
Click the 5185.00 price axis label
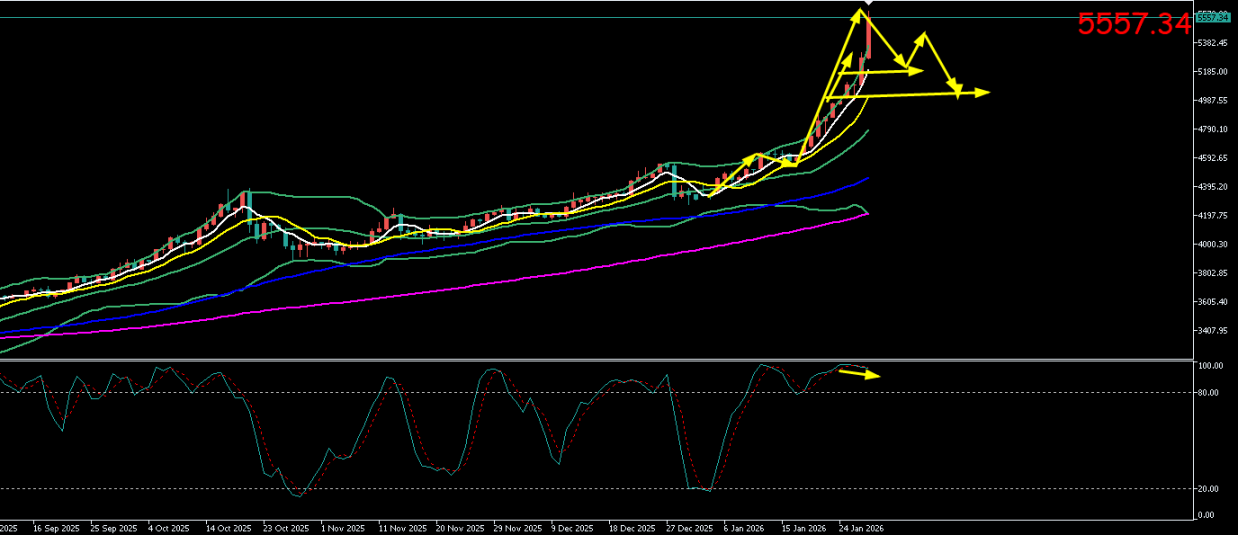1213,72
